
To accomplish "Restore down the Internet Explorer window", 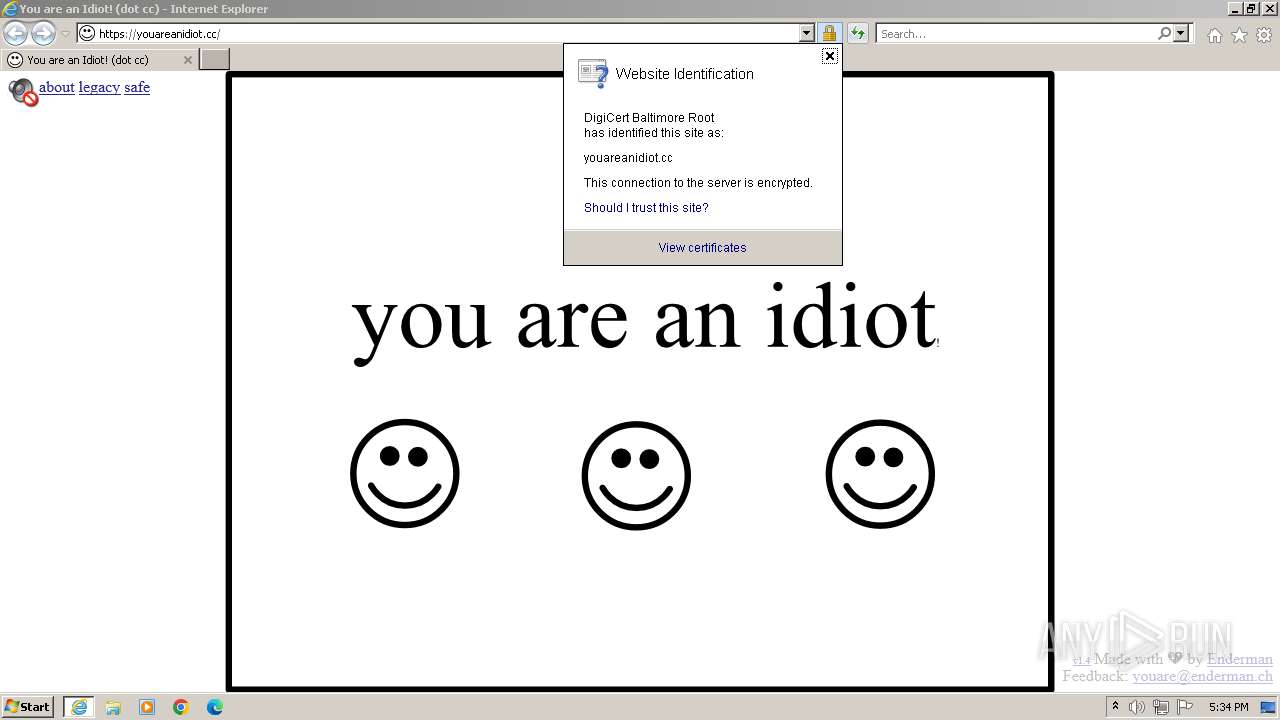I will point(1252,8).
